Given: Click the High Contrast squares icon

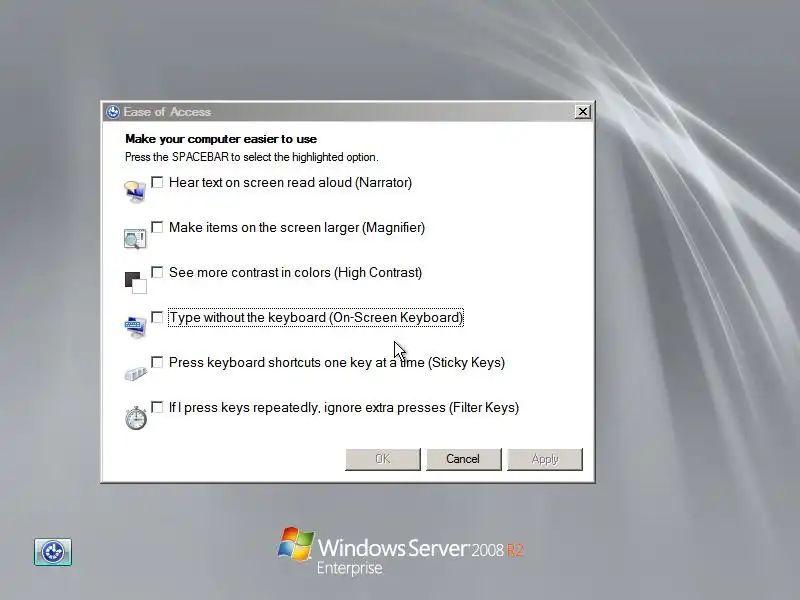Looking at the screenshot, I should pos(136,283).
